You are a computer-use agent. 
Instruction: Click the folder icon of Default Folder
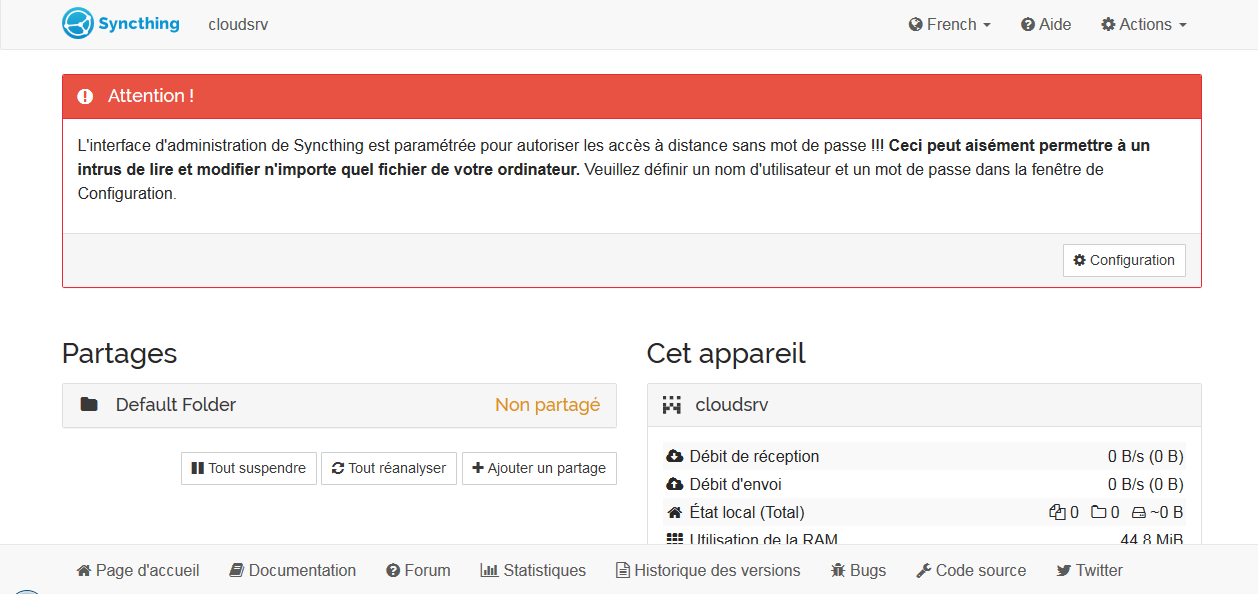(x=89, y=405)
